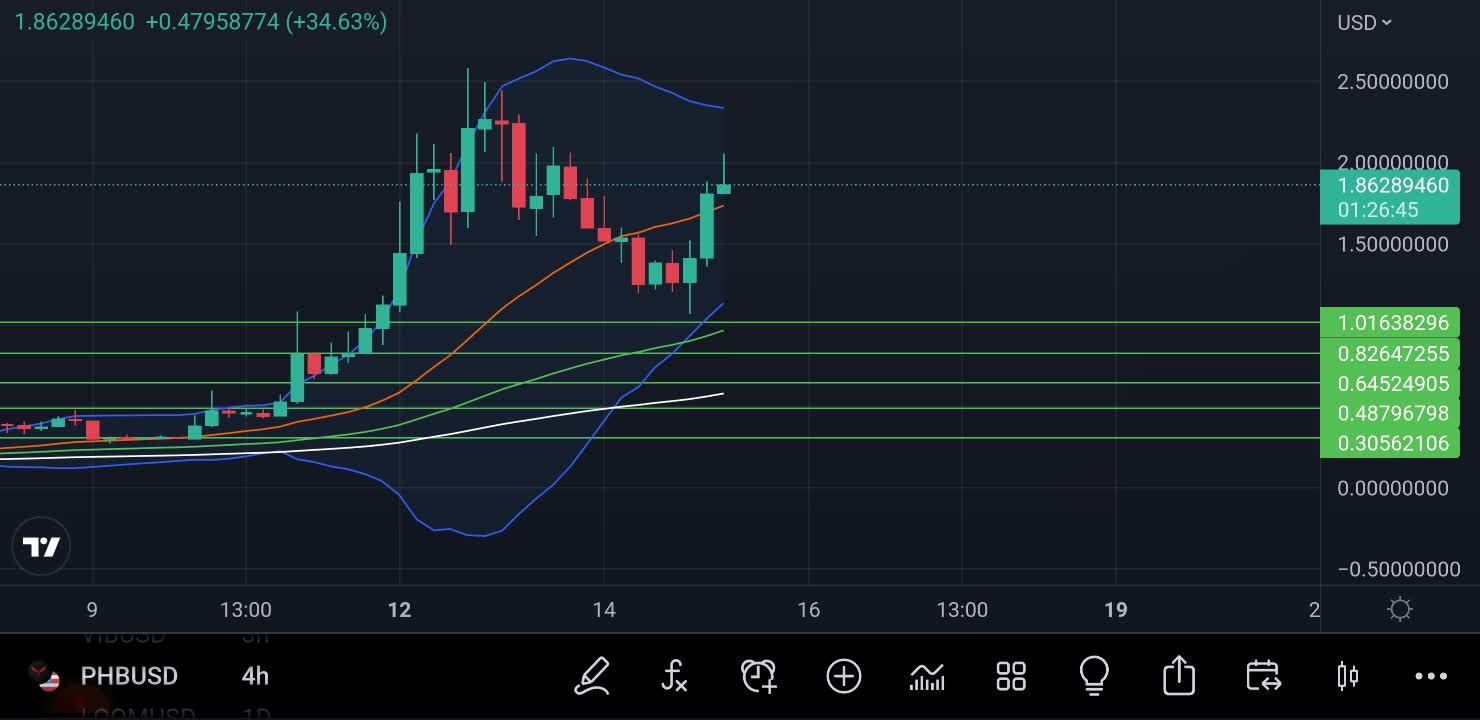Open the indicators fx icon
Viewport: 1480px width, 720px height.
point(675,676)
